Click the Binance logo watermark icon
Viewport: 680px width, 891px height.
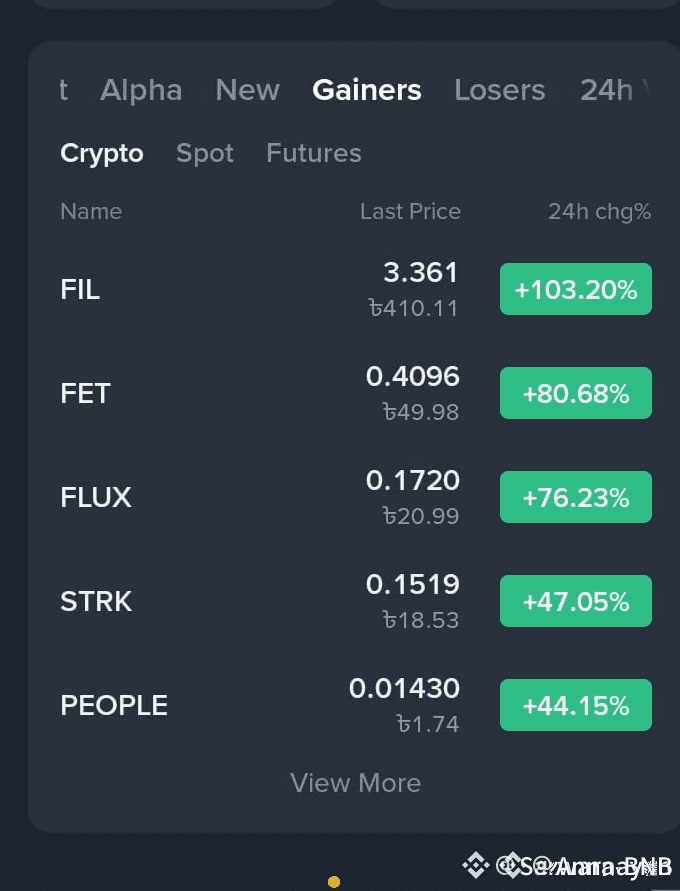475,865
